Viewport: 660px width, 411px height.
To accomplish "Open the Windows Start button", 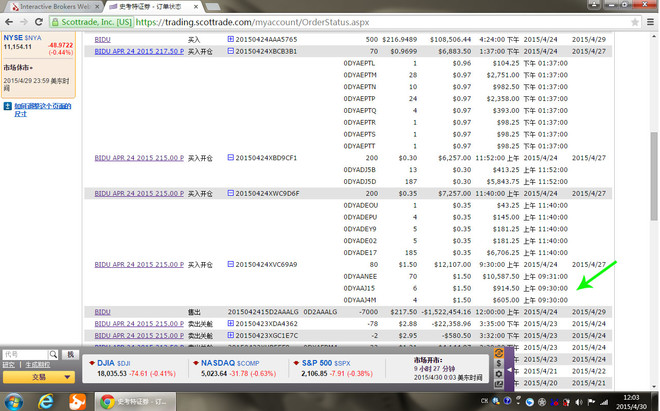I will pyautogui.click(x=13, y=401).
